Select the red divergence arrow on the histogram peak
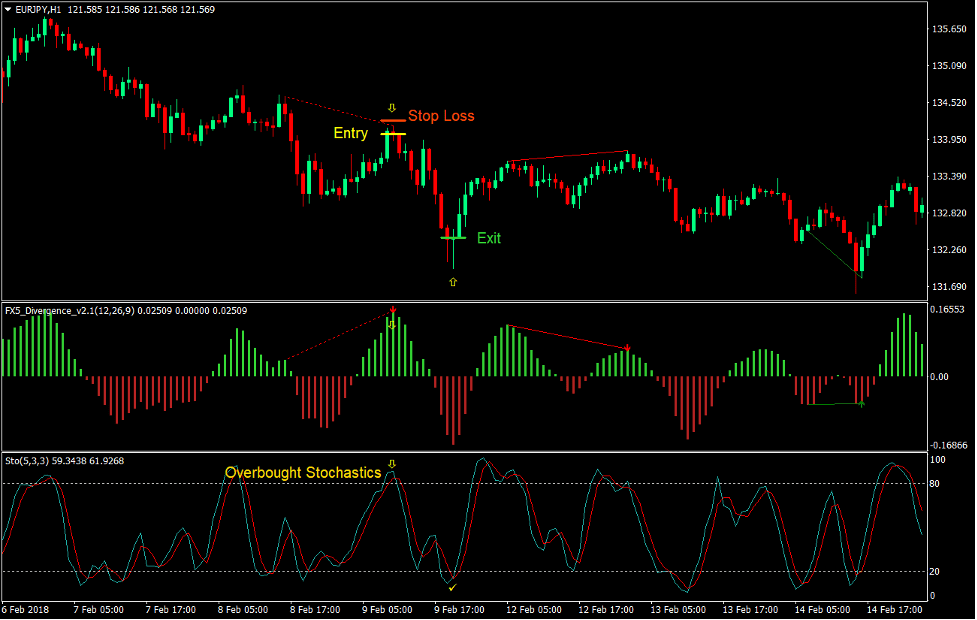This screenshot has height=620, width=977. point(393,308)
